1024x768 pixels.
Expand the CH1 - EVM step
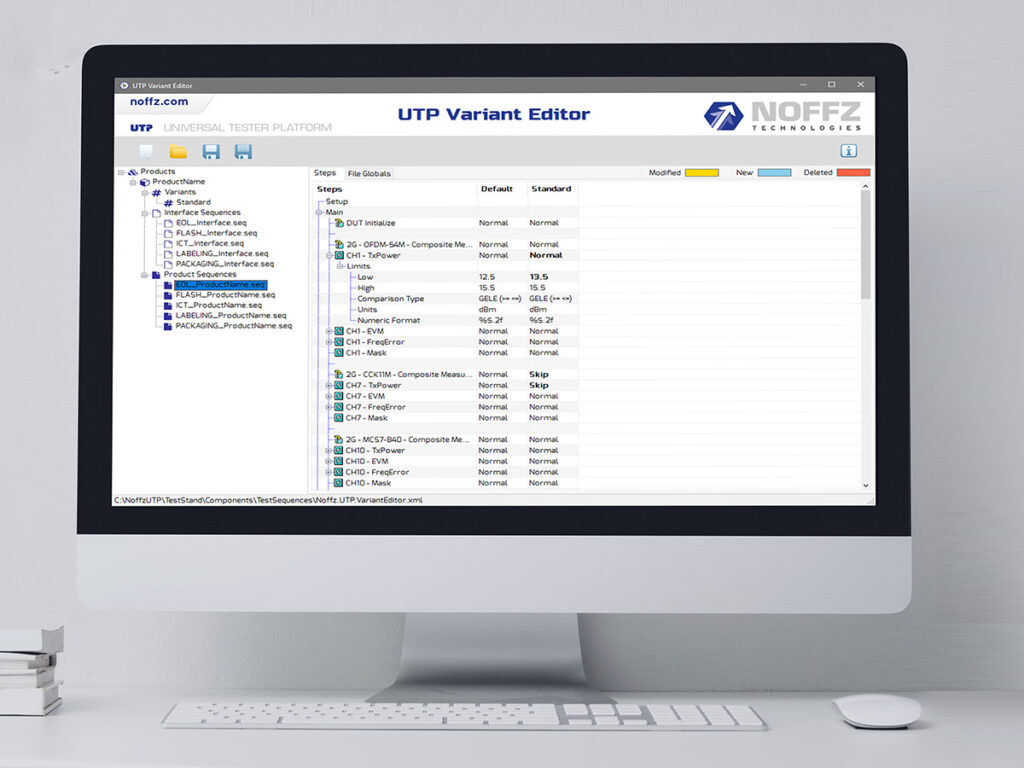tap(329, 331)
